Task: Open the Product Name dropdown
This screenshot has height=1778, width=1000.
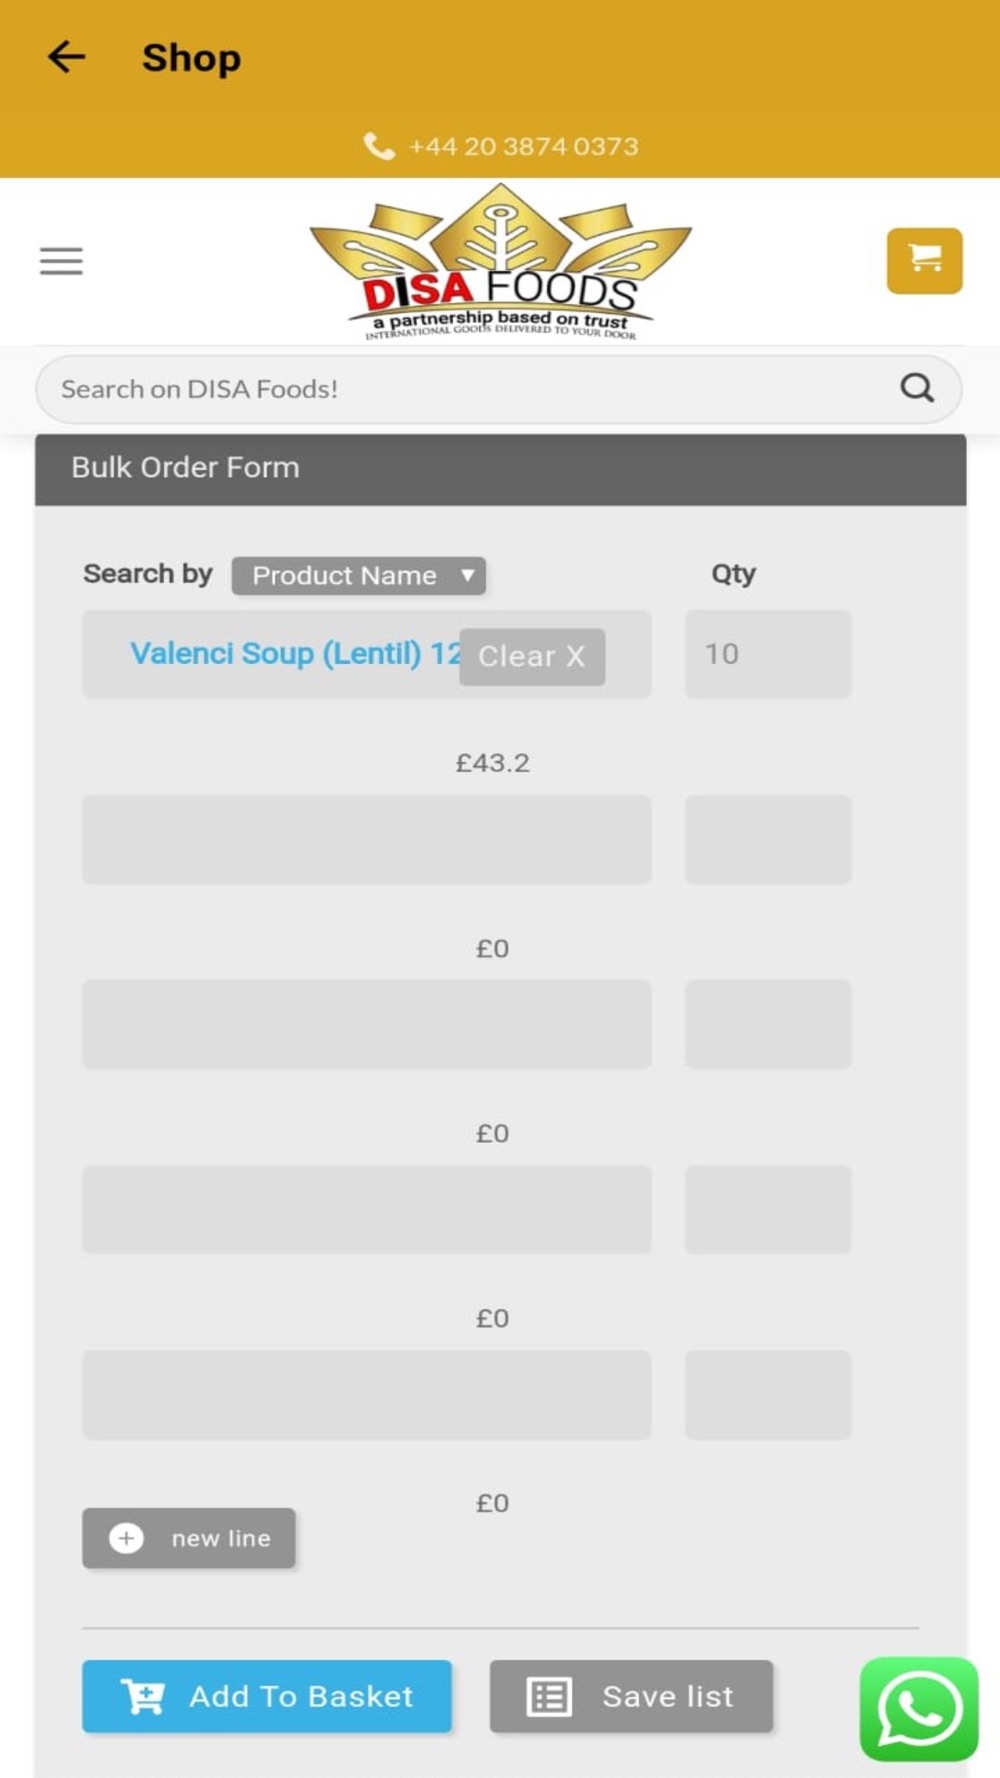Action: pyautogui.click(x=358, y=576)
